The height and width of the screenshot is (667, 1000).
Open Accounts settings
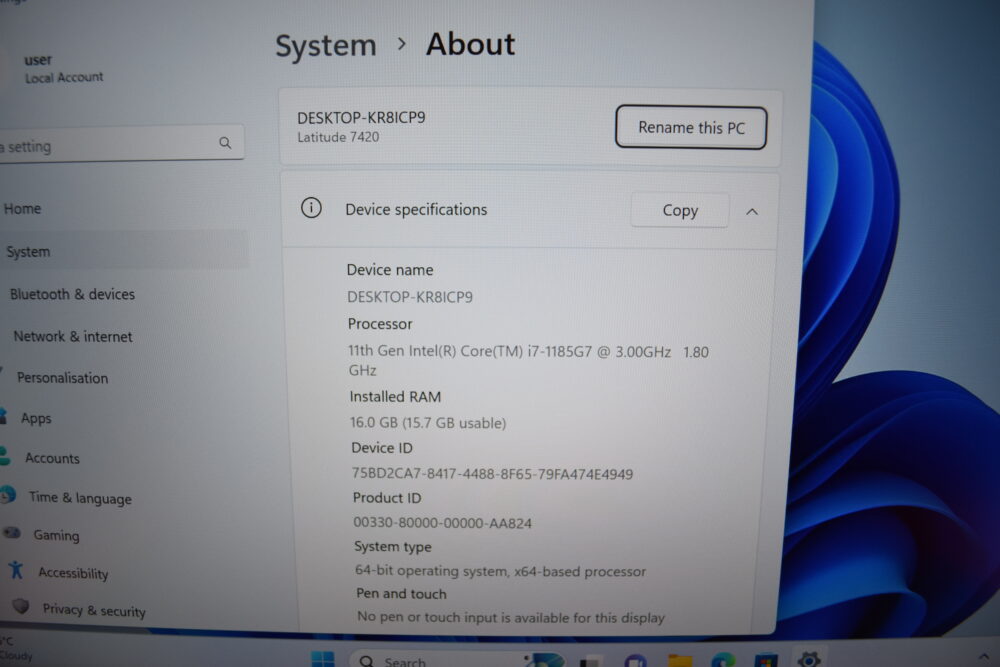[x=52, y=458]
